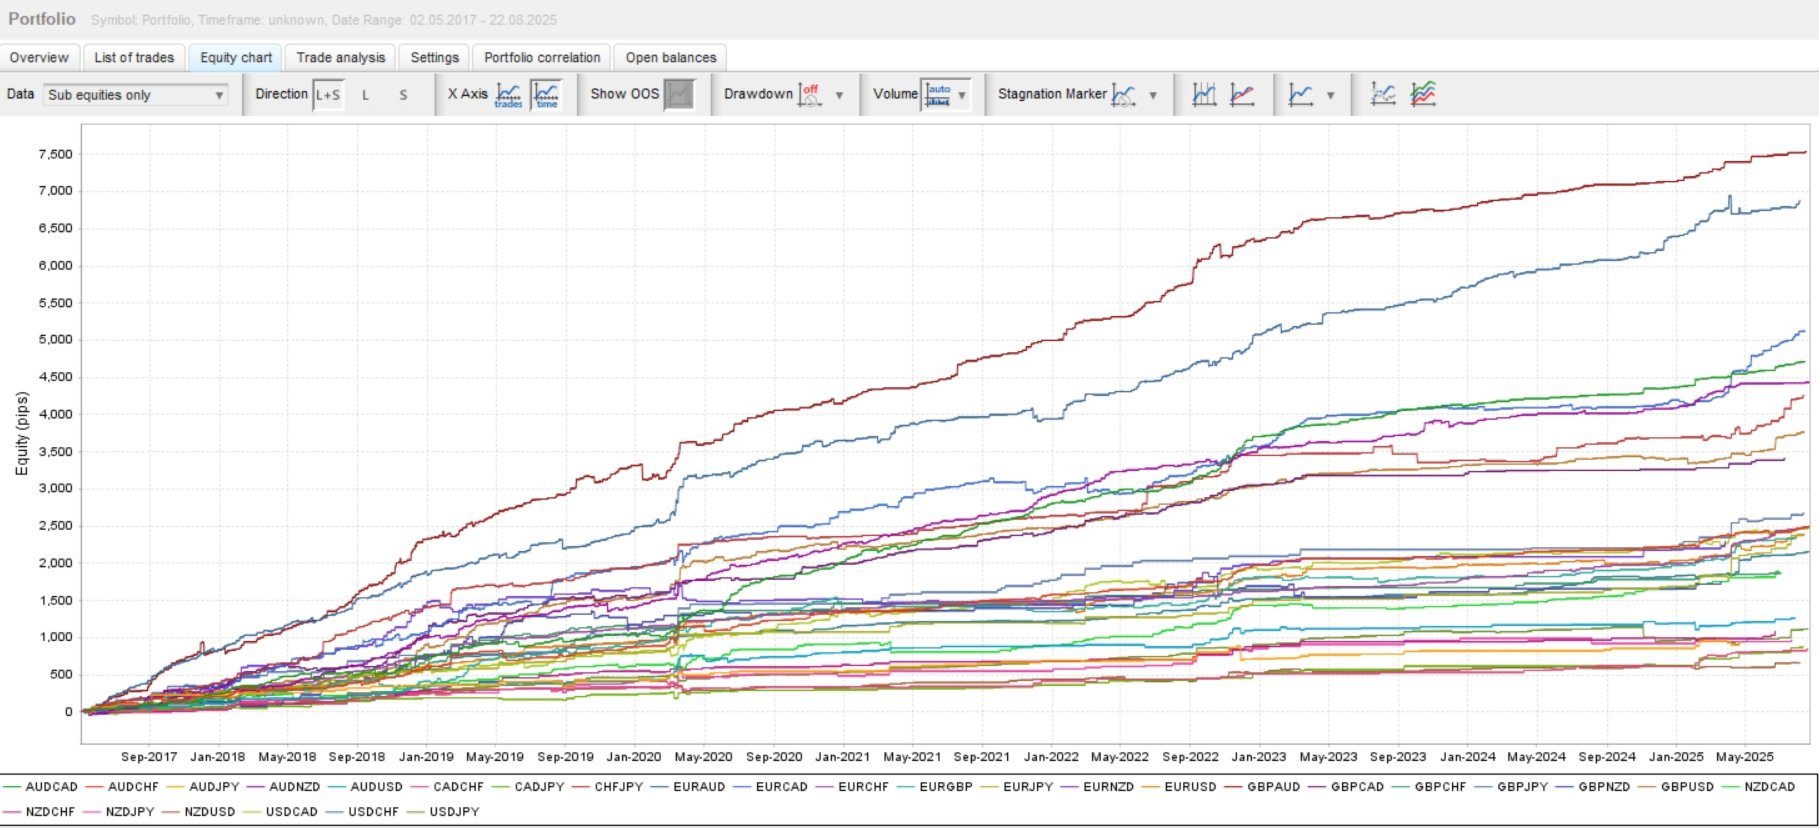Image resolution: width=1819 pixels, height=828 pixels.
Task: Set X Axis to time mode
Action: (x=547, y=95)
